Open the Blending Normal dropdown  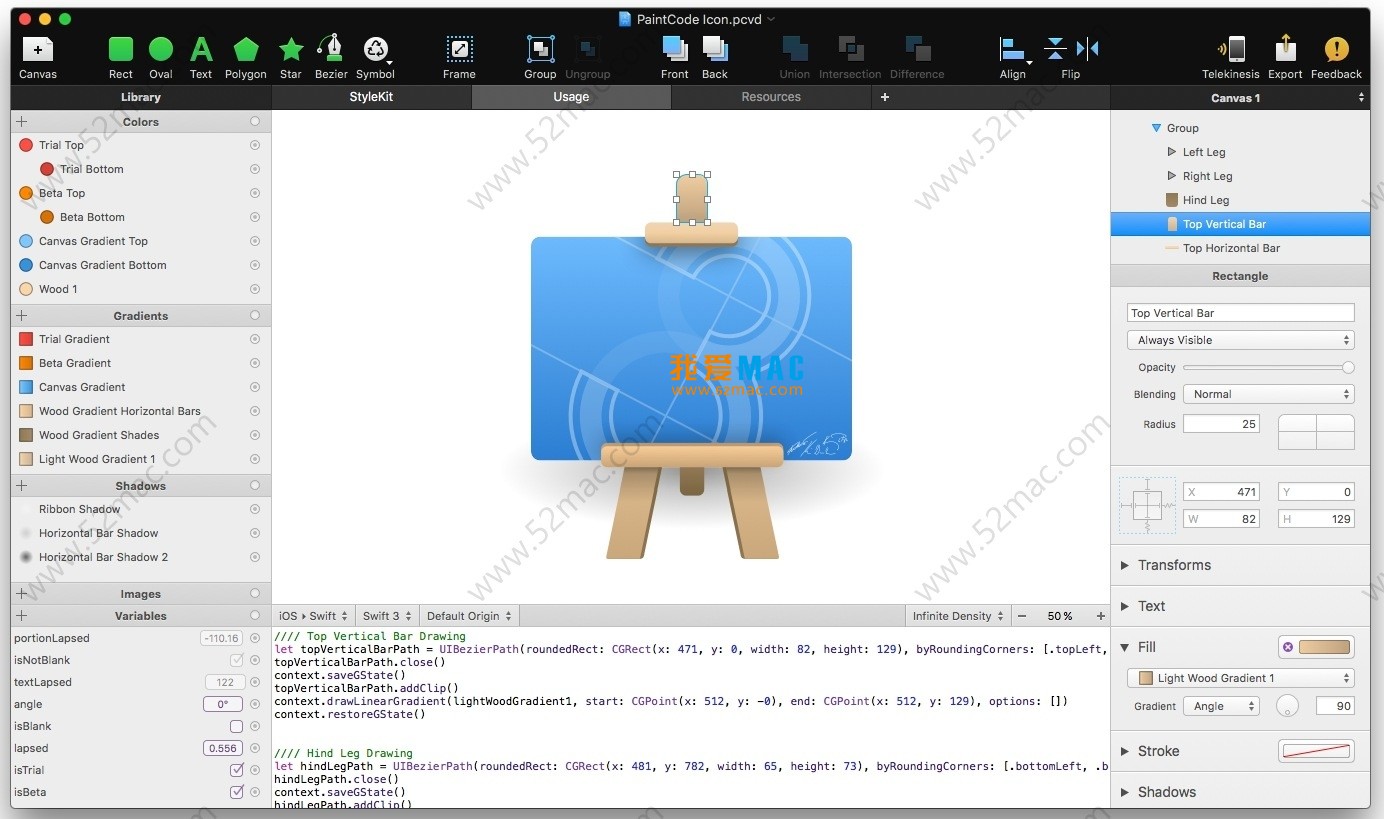tap(1268, 394)
